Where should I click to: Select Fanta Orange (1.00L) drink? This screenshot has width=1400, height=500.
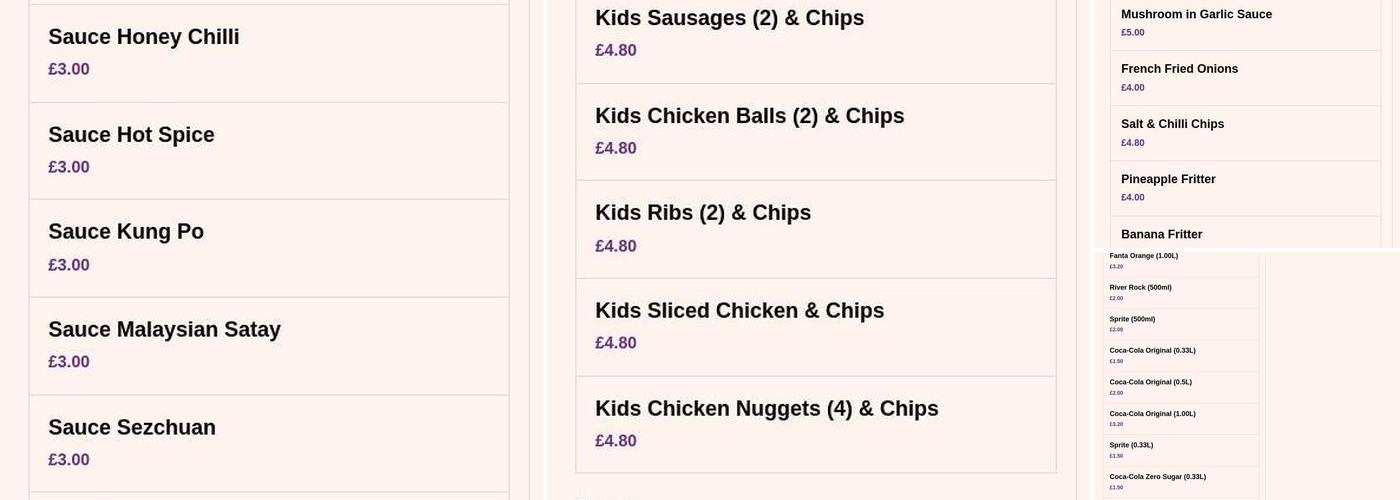[1180, 261]
